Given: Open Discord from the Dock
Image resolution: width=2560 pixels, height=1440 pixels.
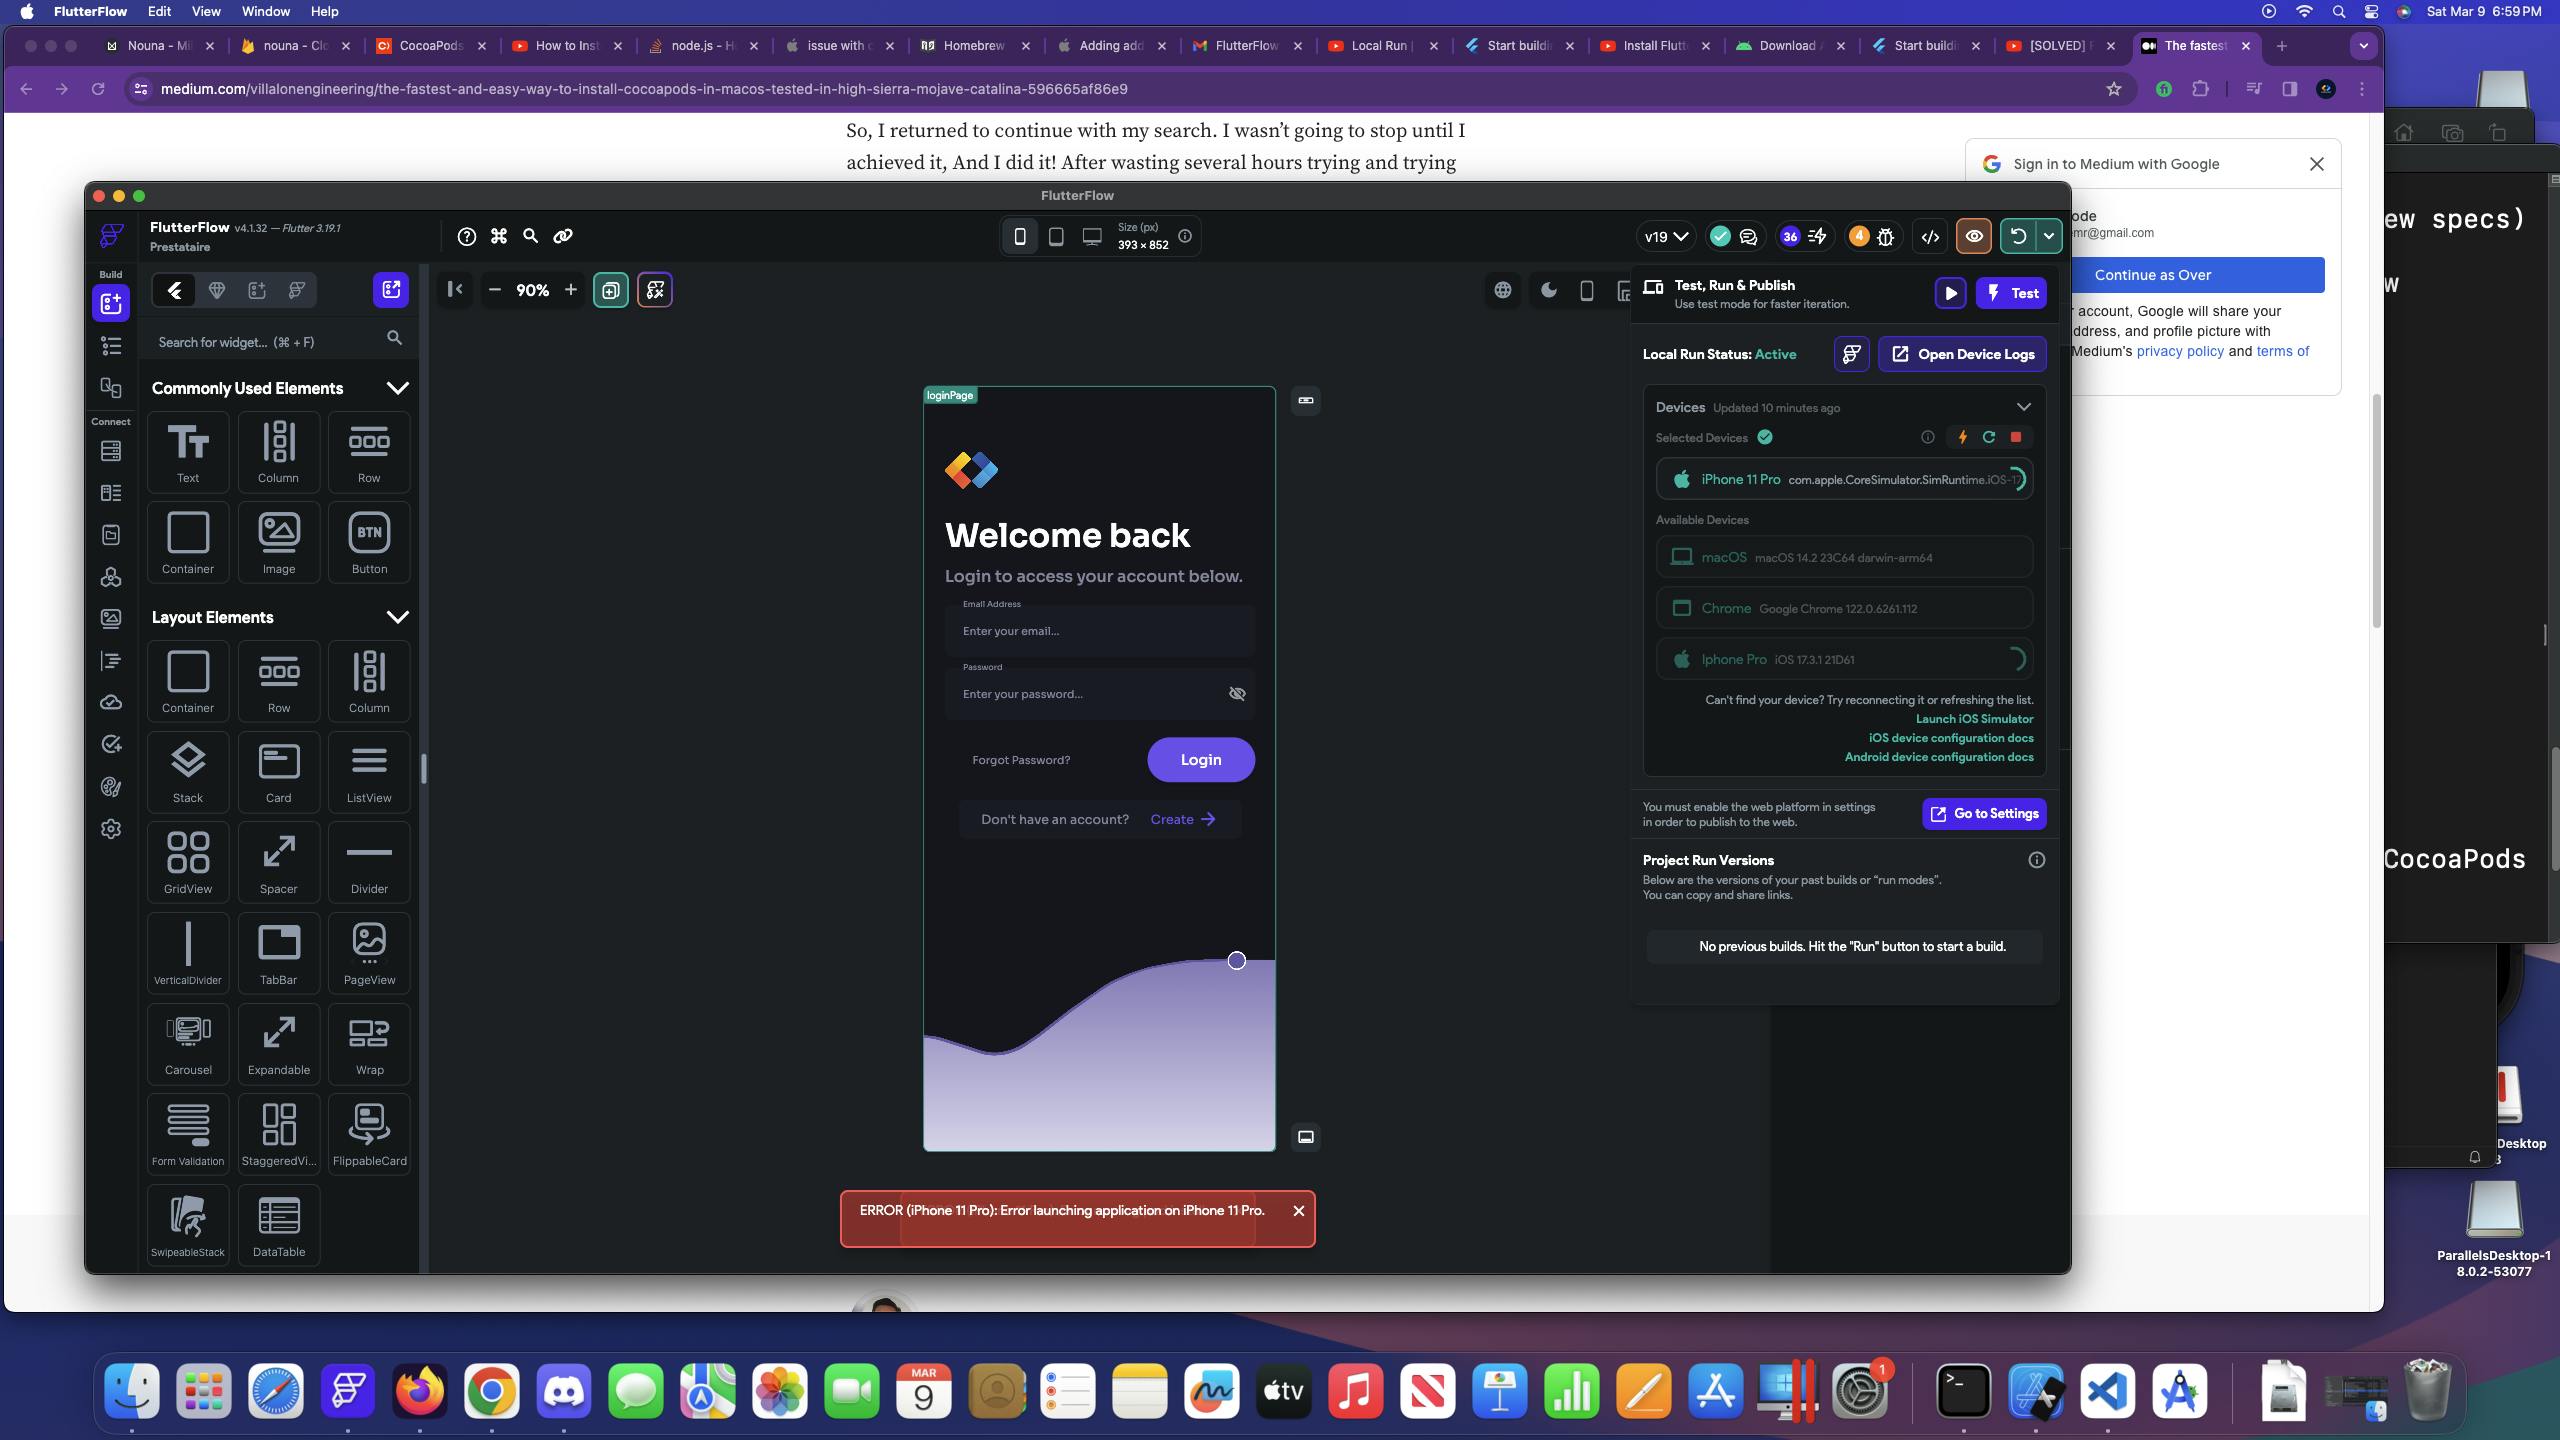Looking at the screenshot, I should tap(563, 1391).
